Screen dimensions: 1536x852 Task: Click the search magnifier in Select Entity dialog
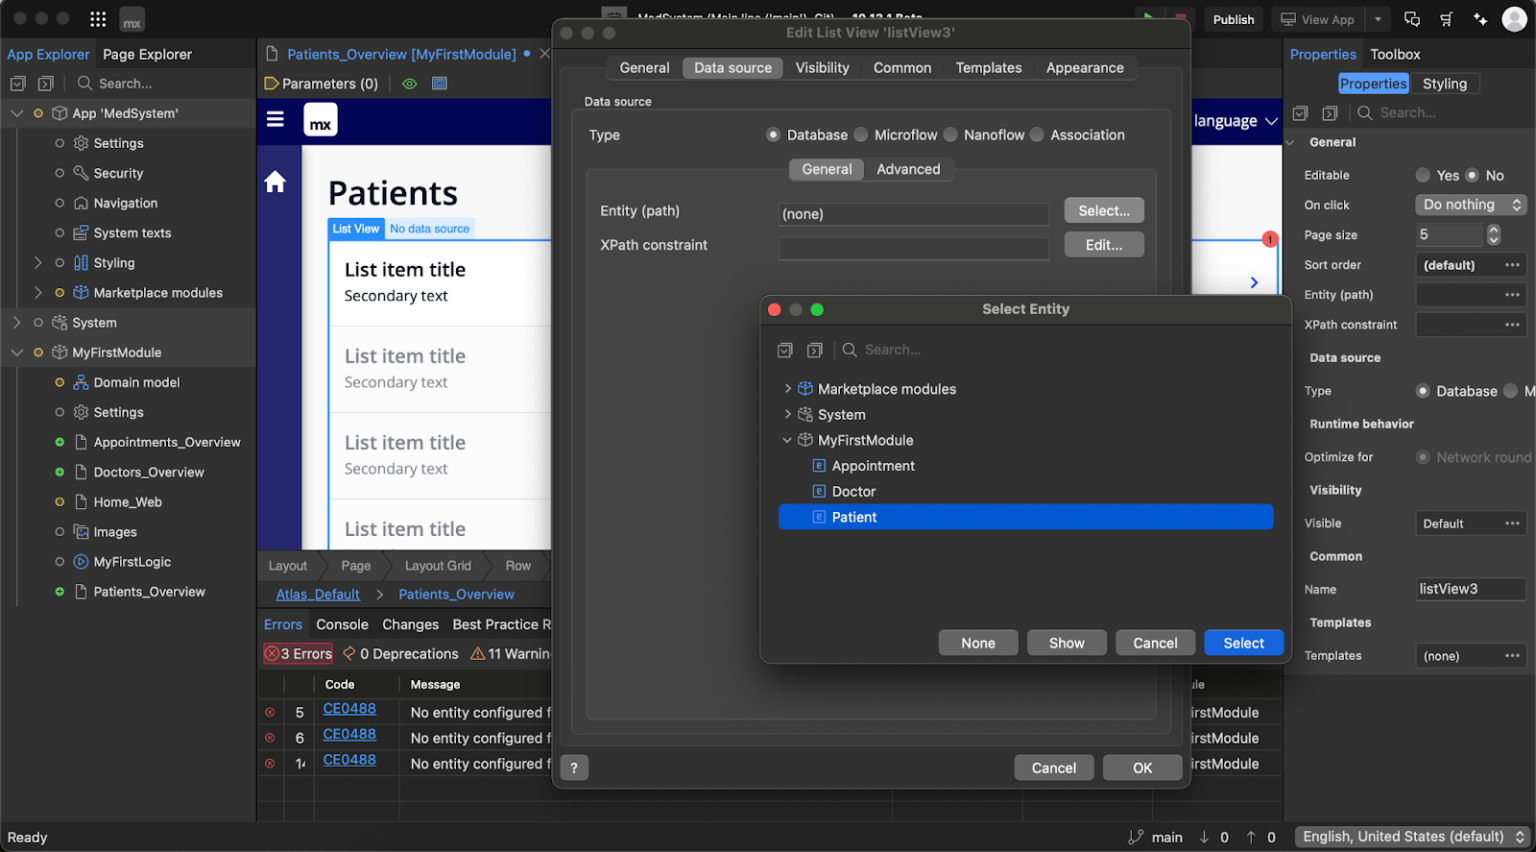coord(850,349)
